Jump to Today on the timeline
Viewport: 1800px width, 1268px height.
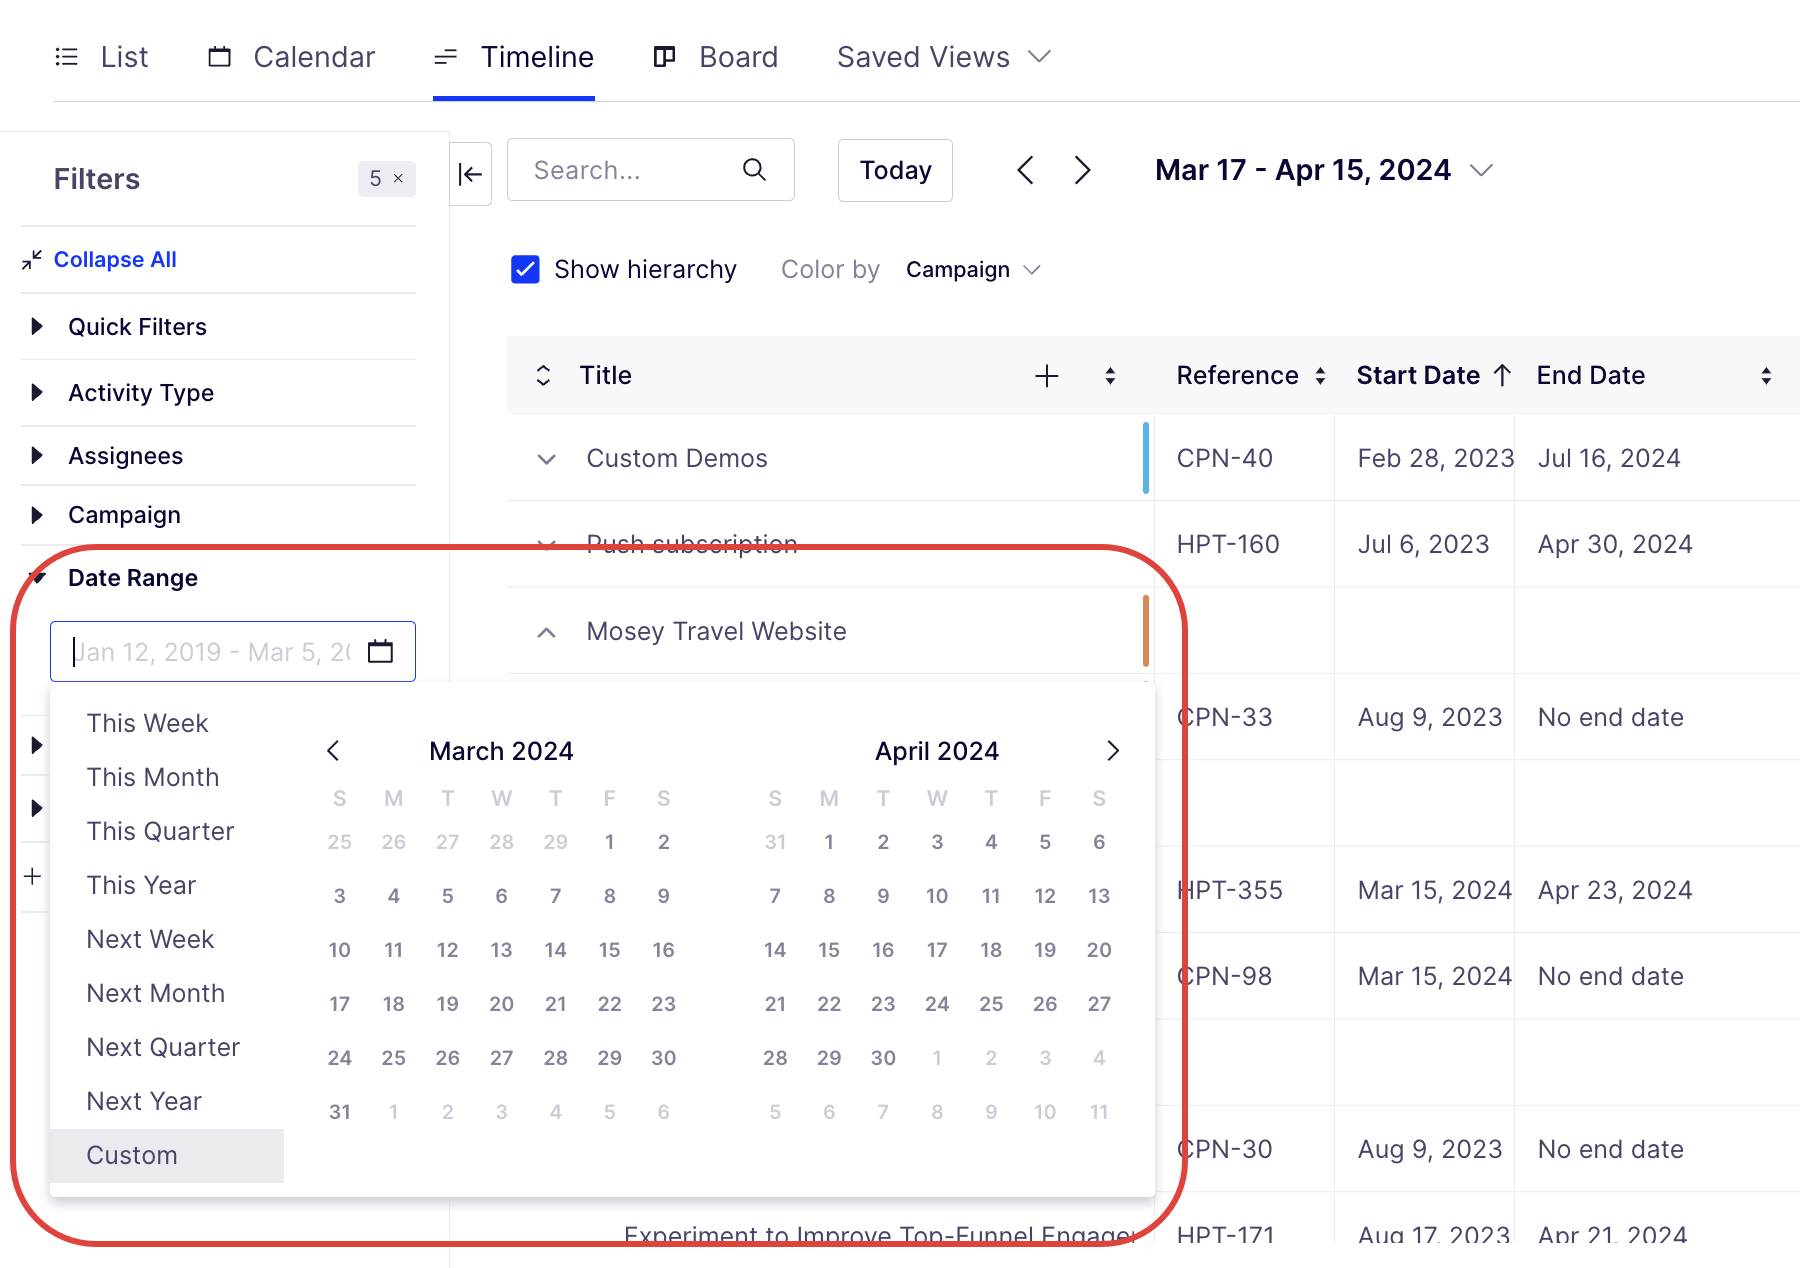tap(895, 170)
